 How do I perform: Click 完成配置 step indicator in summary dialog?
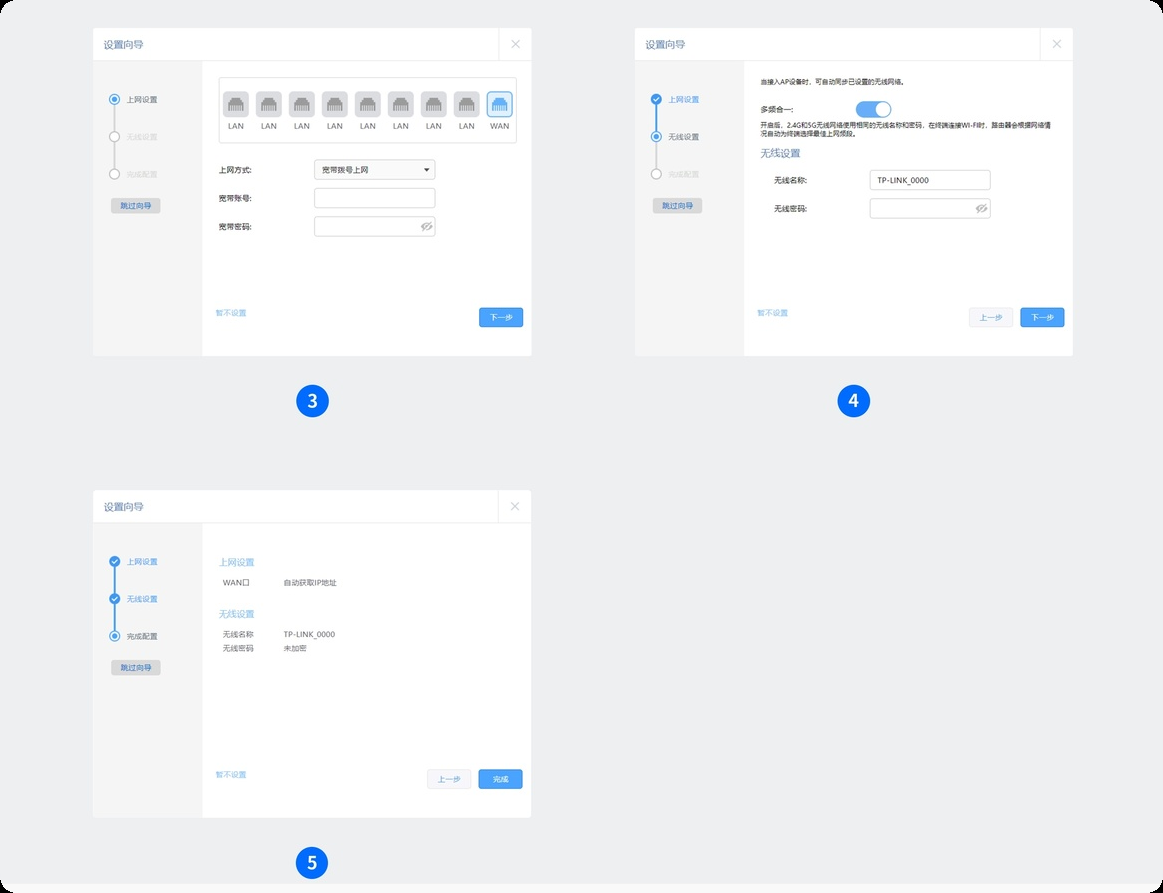click(115, 636)
